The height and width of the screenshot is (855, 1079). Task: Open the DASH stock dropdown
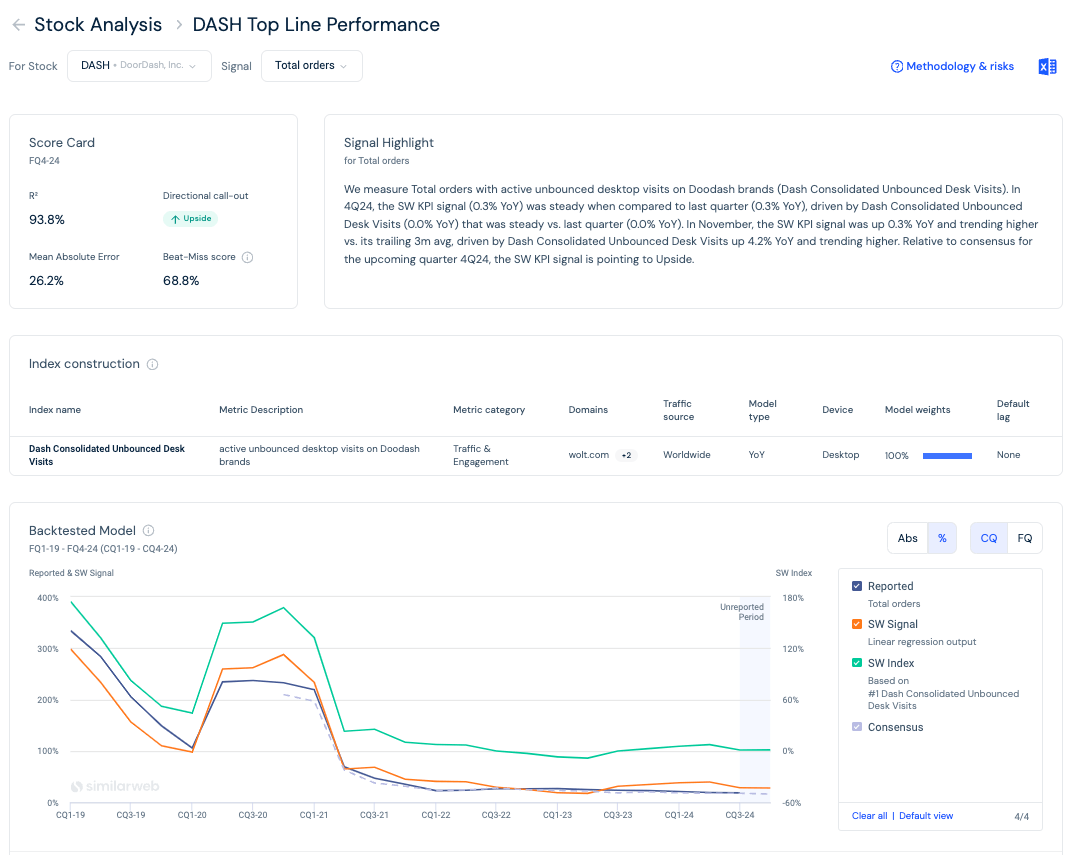click(x=139, y=66)
